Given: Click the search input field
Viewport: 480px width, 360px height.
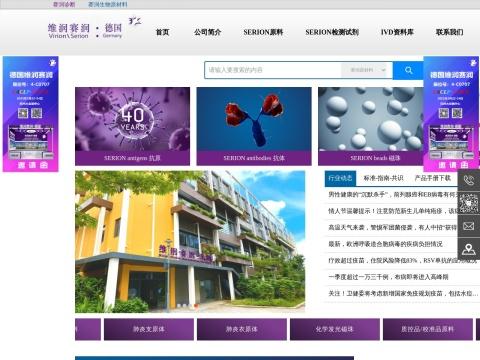Looking at the screenshot, I should pos(273,70).
